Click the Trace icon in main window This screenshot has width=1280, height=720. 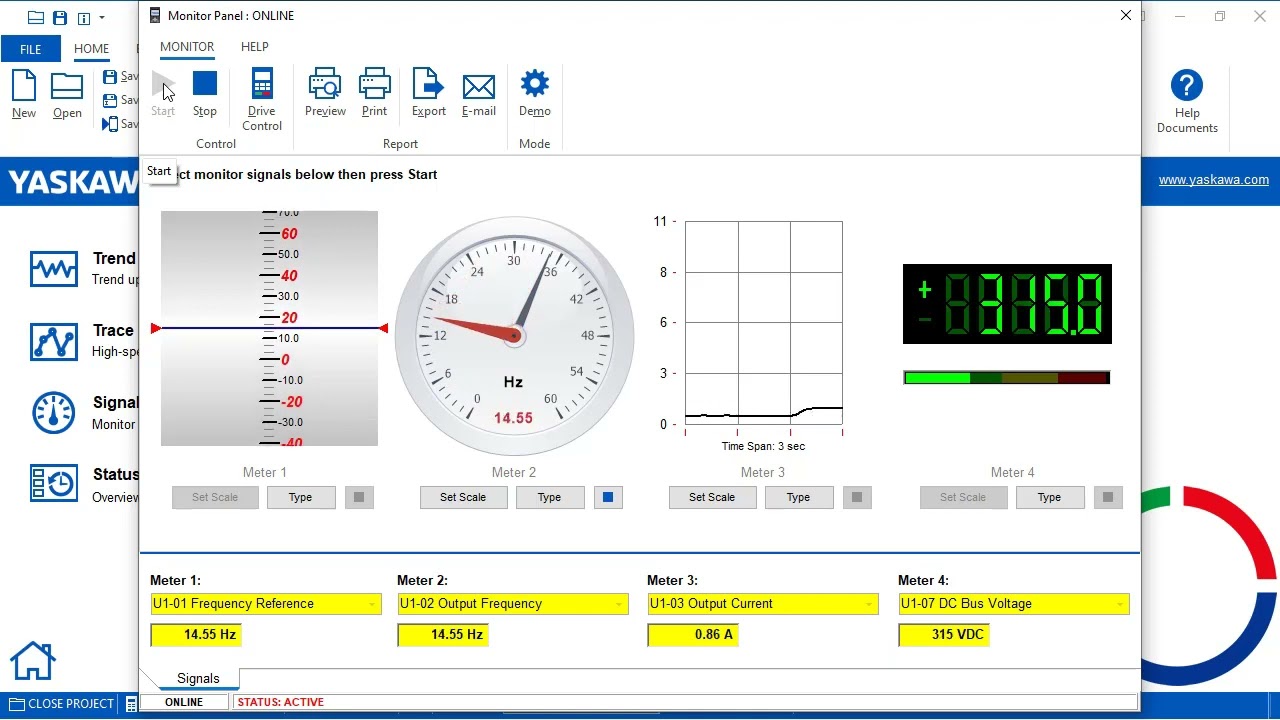click(54, 342)
